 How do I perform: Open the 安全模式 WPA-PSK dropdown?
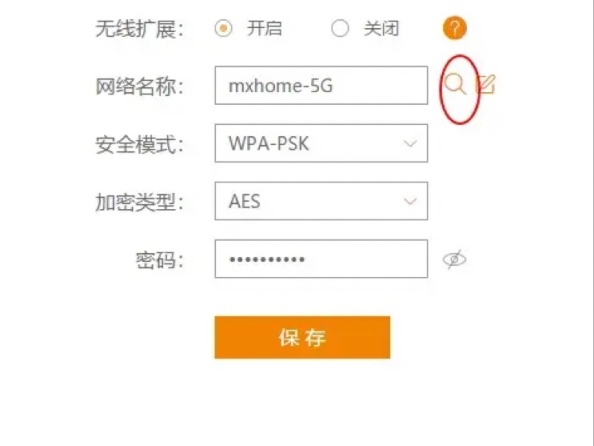321,143
